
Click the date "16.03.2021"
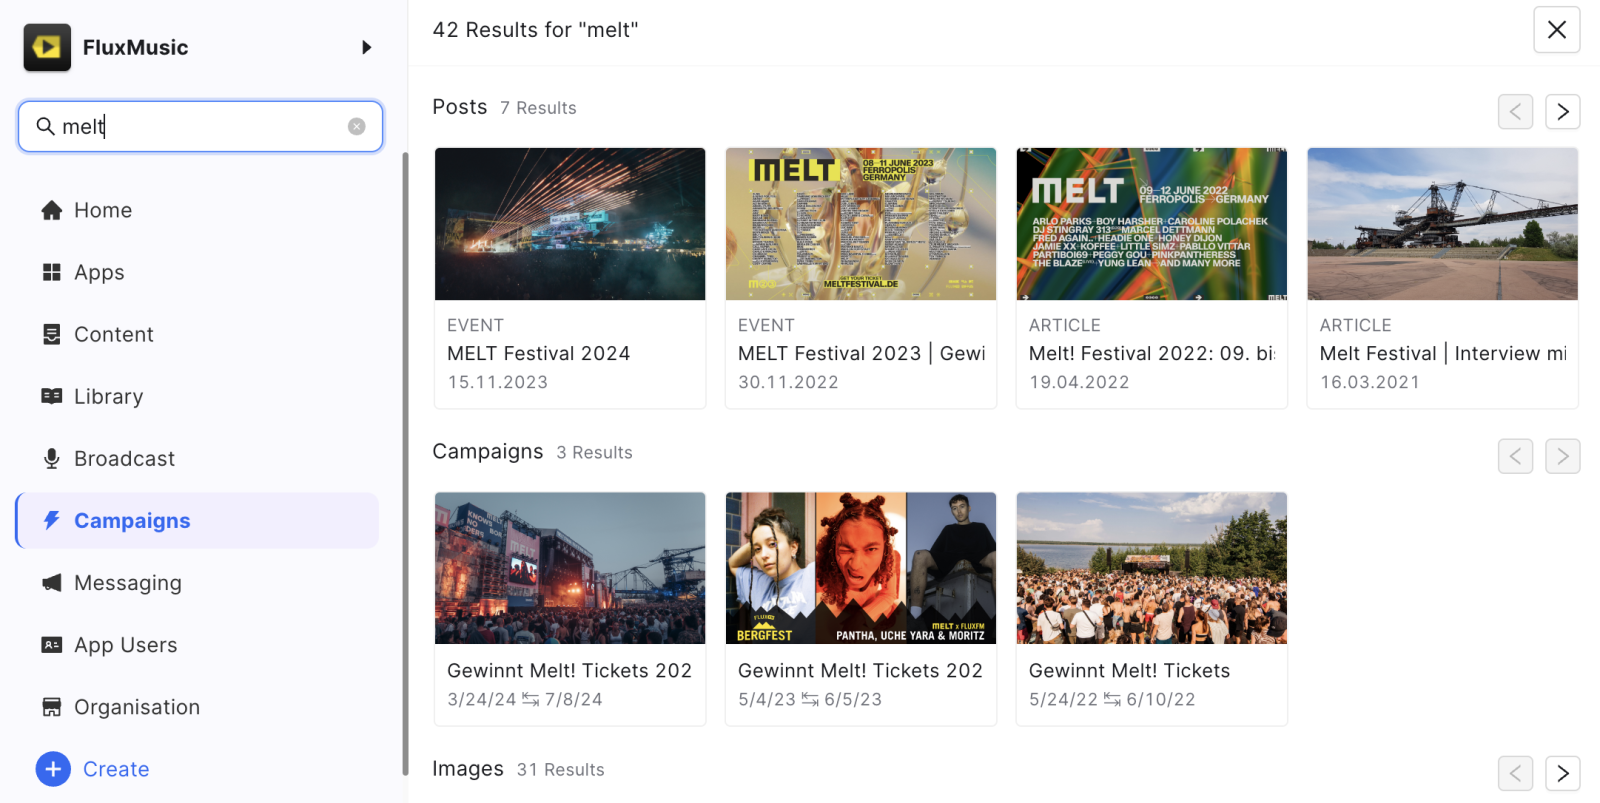point(1370,382)
